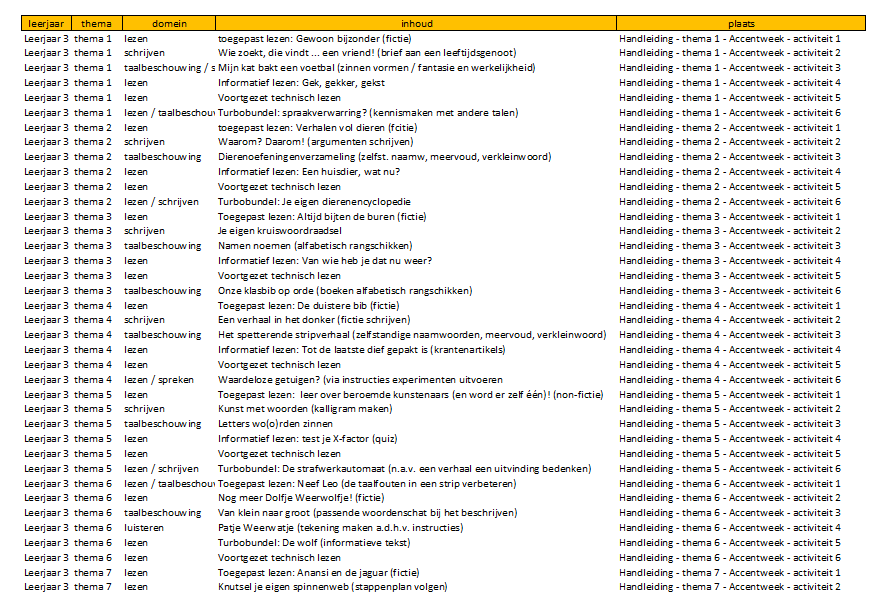Click cell 'toegepast lezen: Gewoon bijzonder (fictie)'

pyautogui.click(x=315, y=39)
